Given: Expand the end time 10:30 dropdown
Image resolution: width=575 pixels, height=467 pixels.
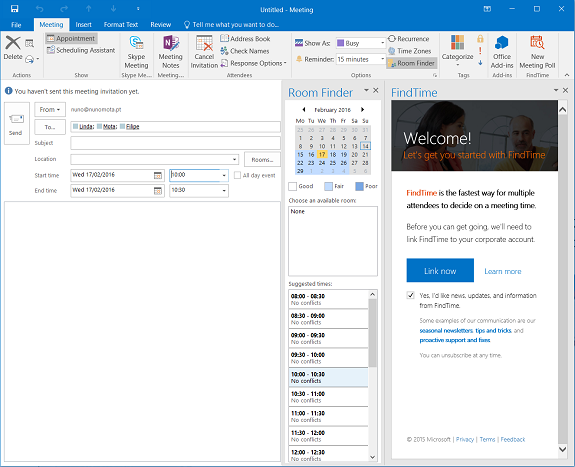Looking at the screenshot, I should click(224, 191).
